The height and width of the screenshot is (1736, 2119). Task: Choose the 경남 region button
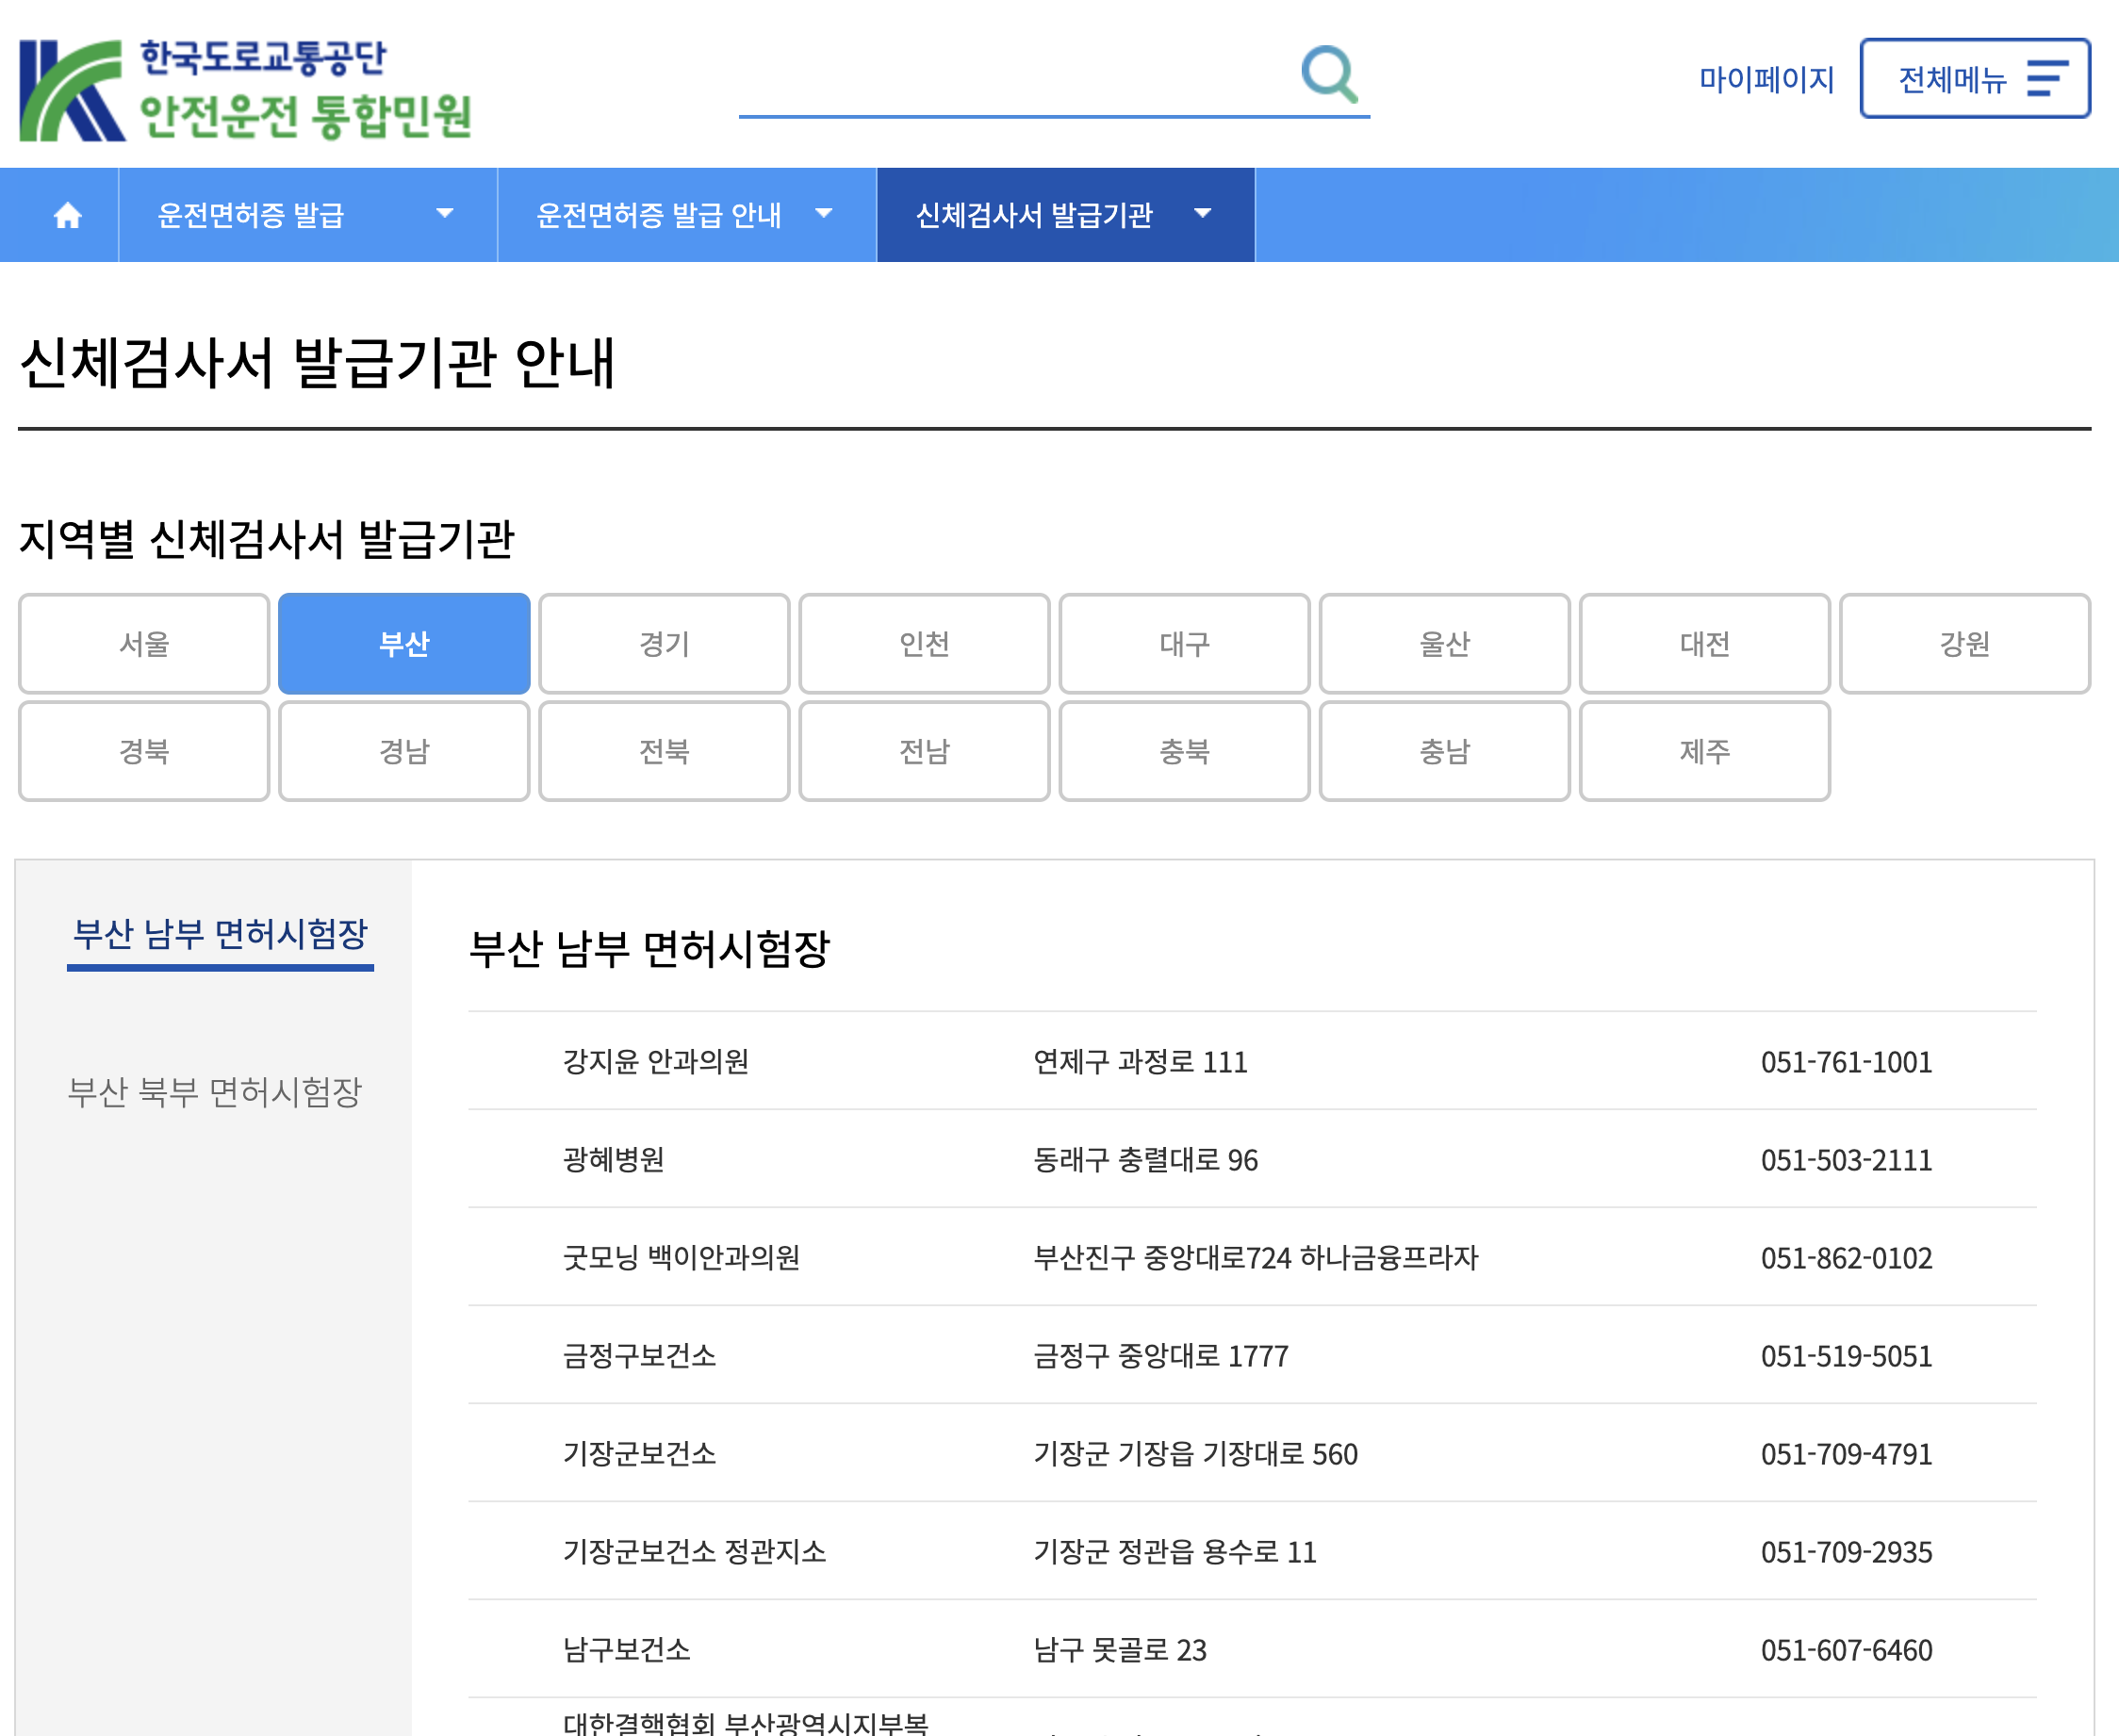404,751
